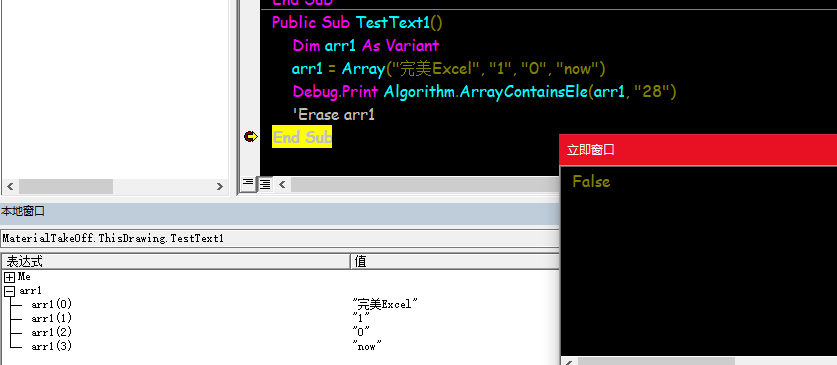The image size is (837, 365).
Task: Click the Procedure View icon
Action: pyautogui.click(x=248, y=184)
